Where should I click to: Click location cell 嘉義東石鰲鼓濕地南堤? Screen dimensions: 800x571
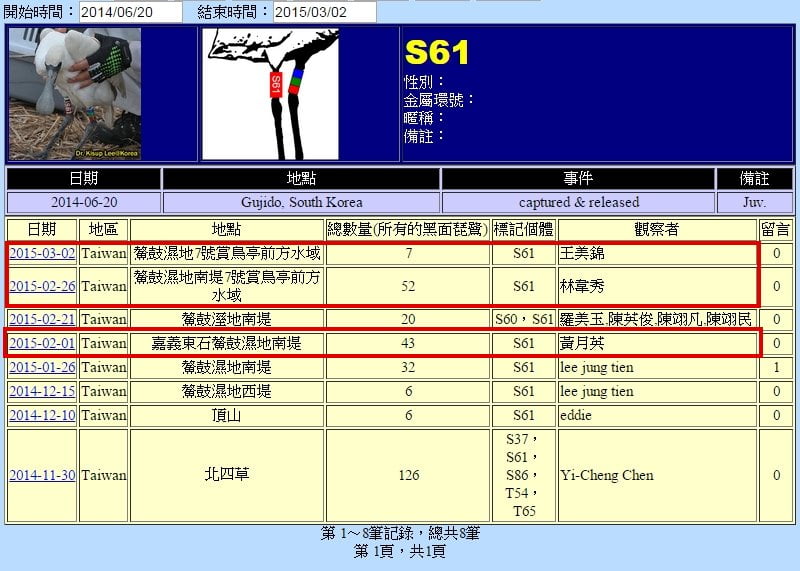pos(227,343)
